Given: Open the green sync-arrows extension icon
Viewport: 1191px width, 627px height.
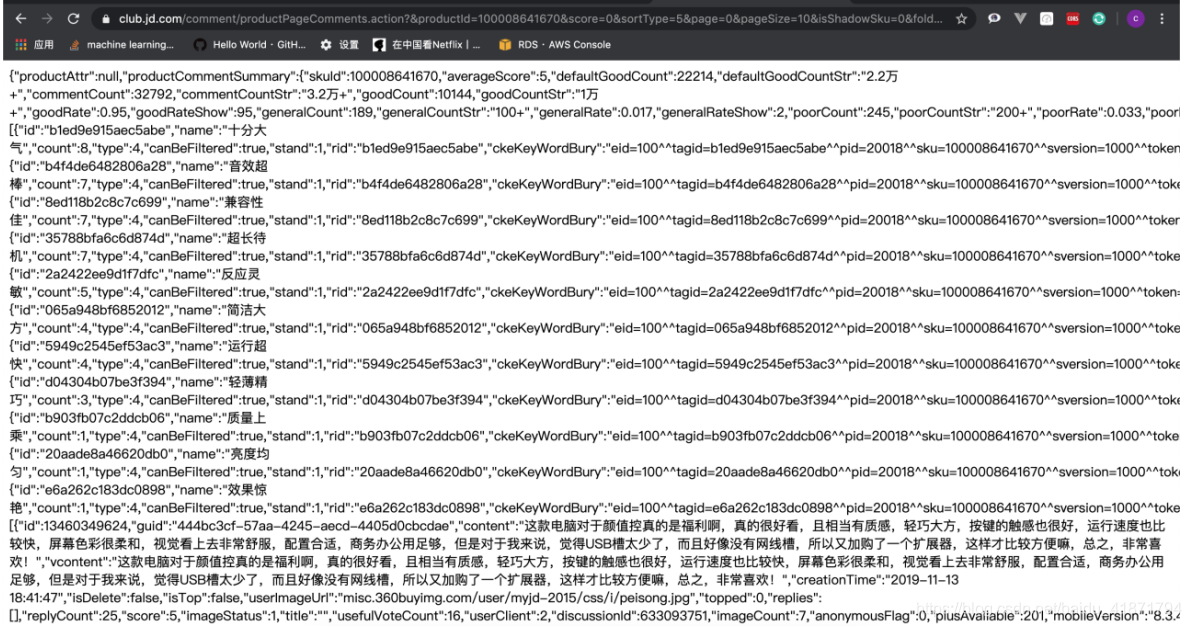Looking at the screenshot, I should 1098,19.
